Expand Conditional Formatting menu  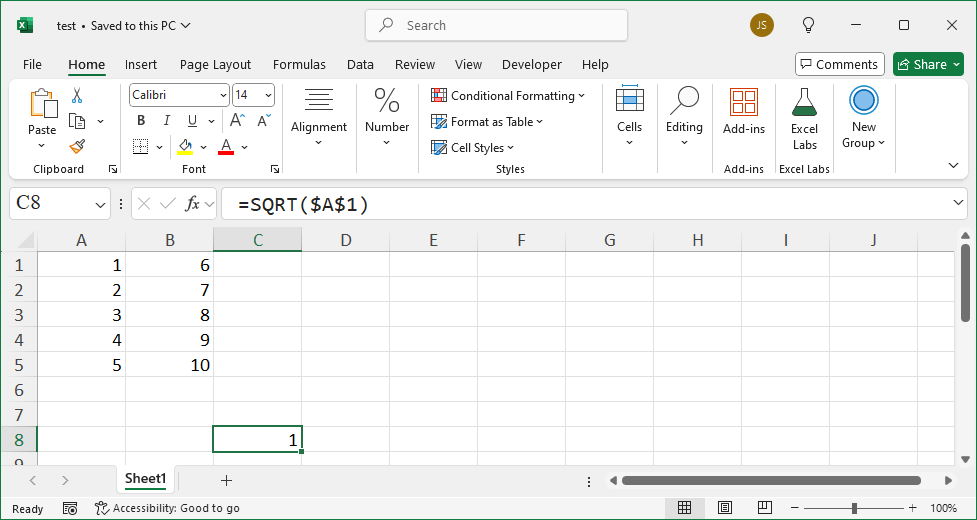pos(581,95)
